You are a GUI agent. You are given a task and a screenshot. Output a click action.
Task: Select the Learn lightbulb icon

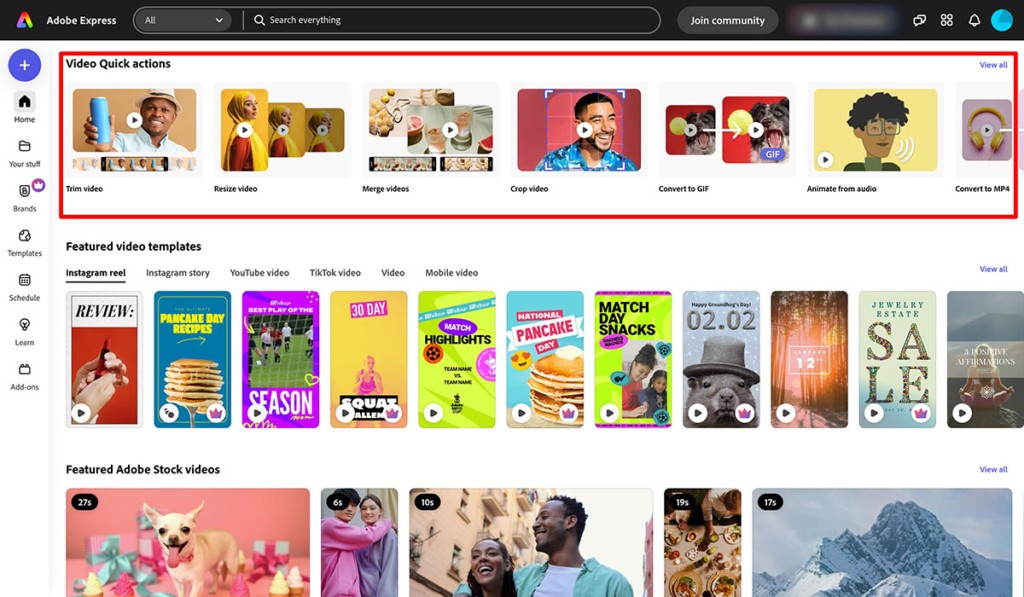pyautogui.click(x=24, y=324)
